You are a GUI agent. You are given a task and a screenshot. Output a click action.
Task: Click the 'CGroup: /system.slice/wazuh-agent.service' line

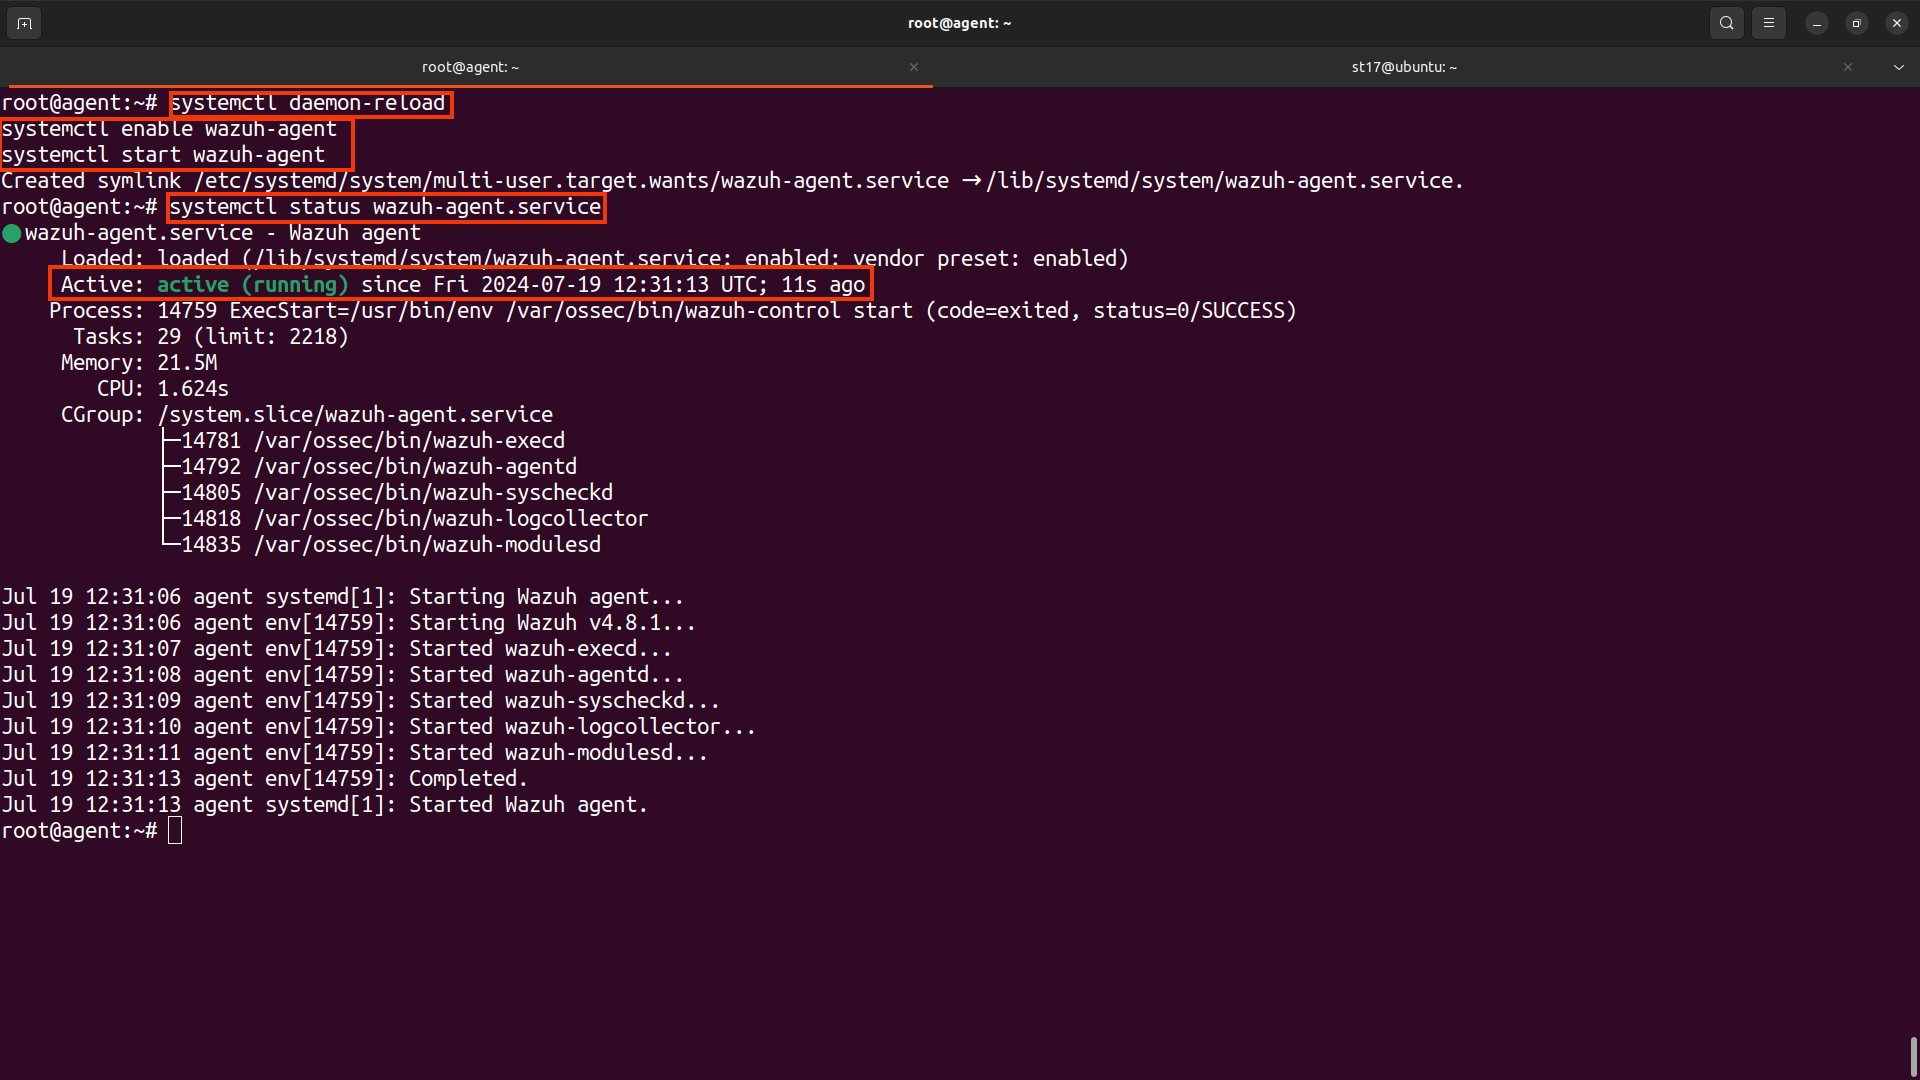click(307, 415)
